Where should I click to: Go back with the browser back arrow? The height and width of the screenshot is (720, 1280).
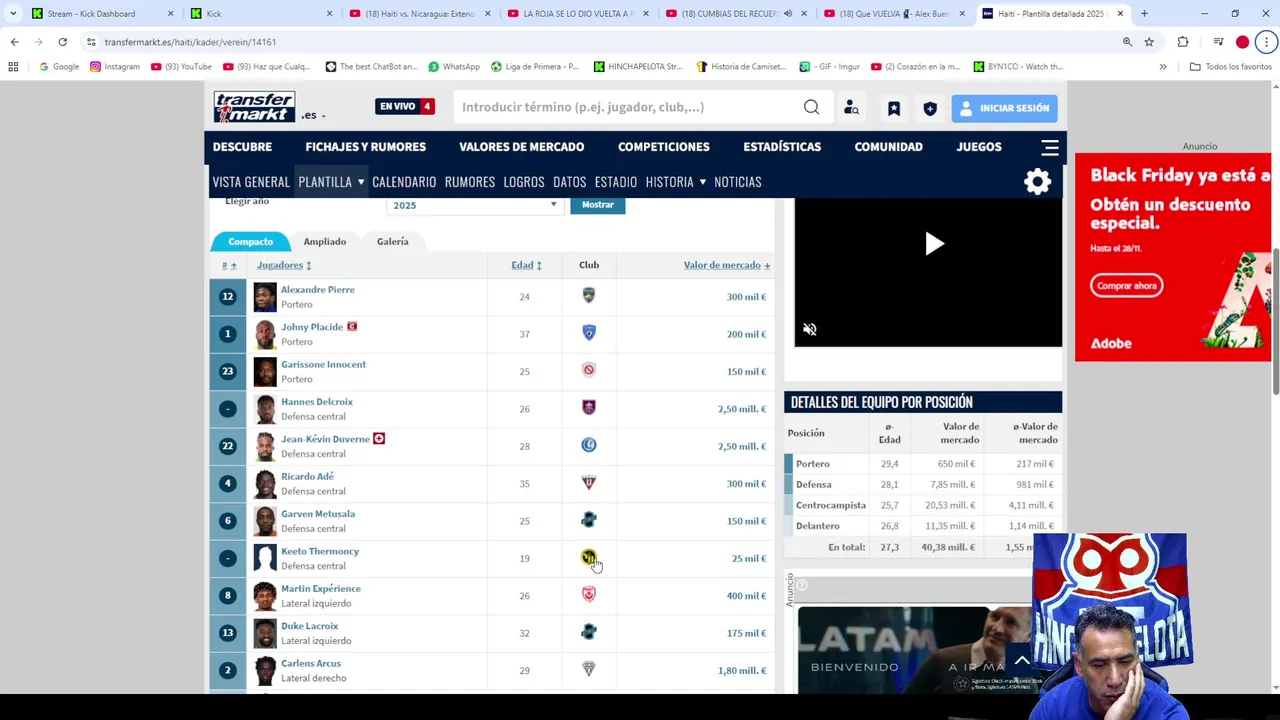click(14, 42)
